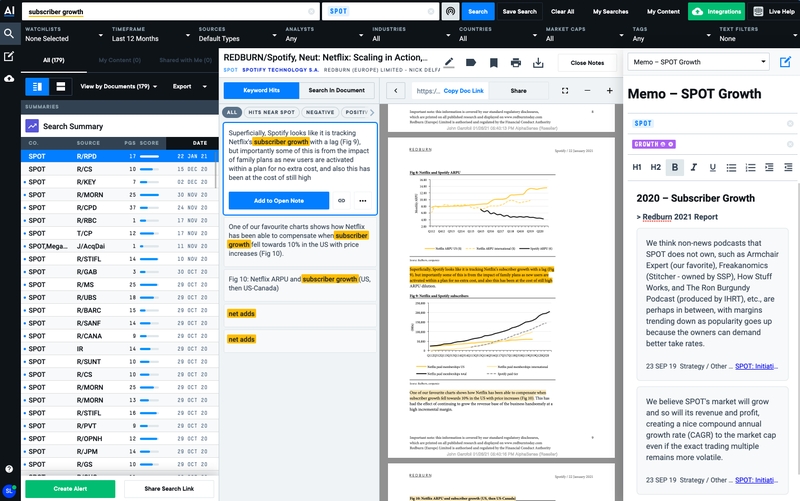Click Clear All
This screenshot has width=800, height=501.
(x=562, y=11)
